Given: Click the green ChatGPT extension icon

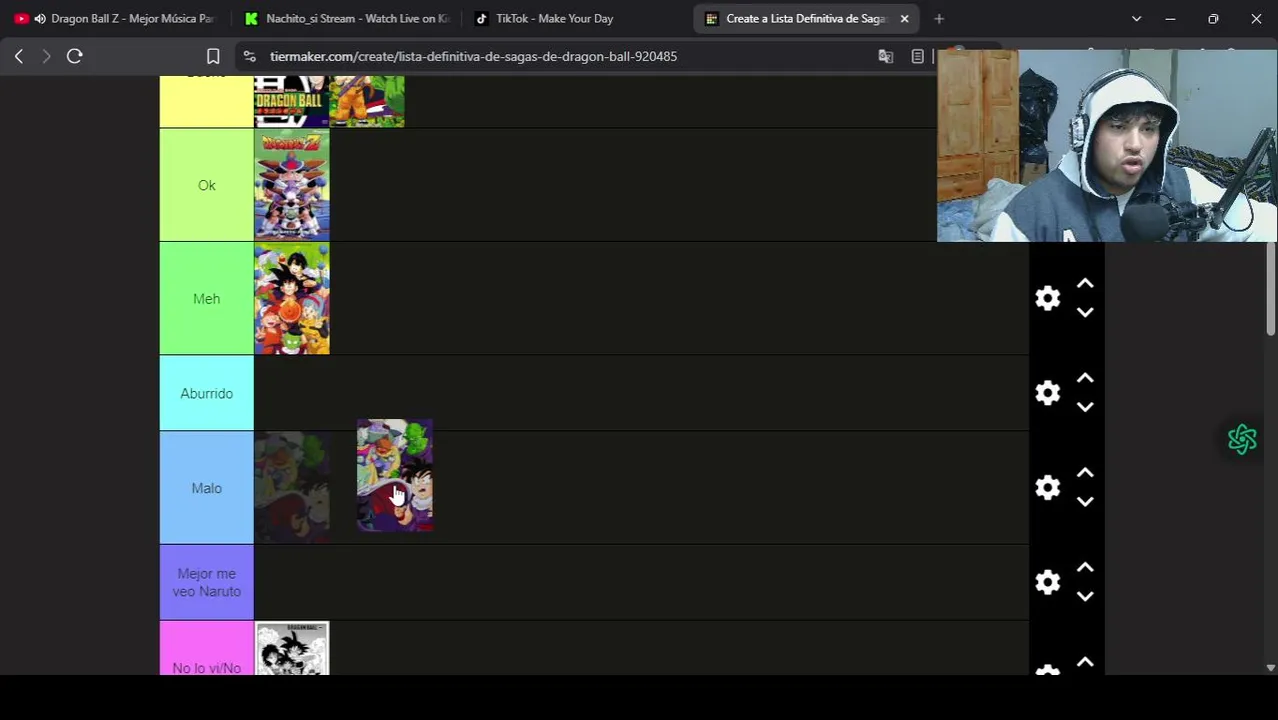Looking at the screenshot, I should [x=1242, y=439].
